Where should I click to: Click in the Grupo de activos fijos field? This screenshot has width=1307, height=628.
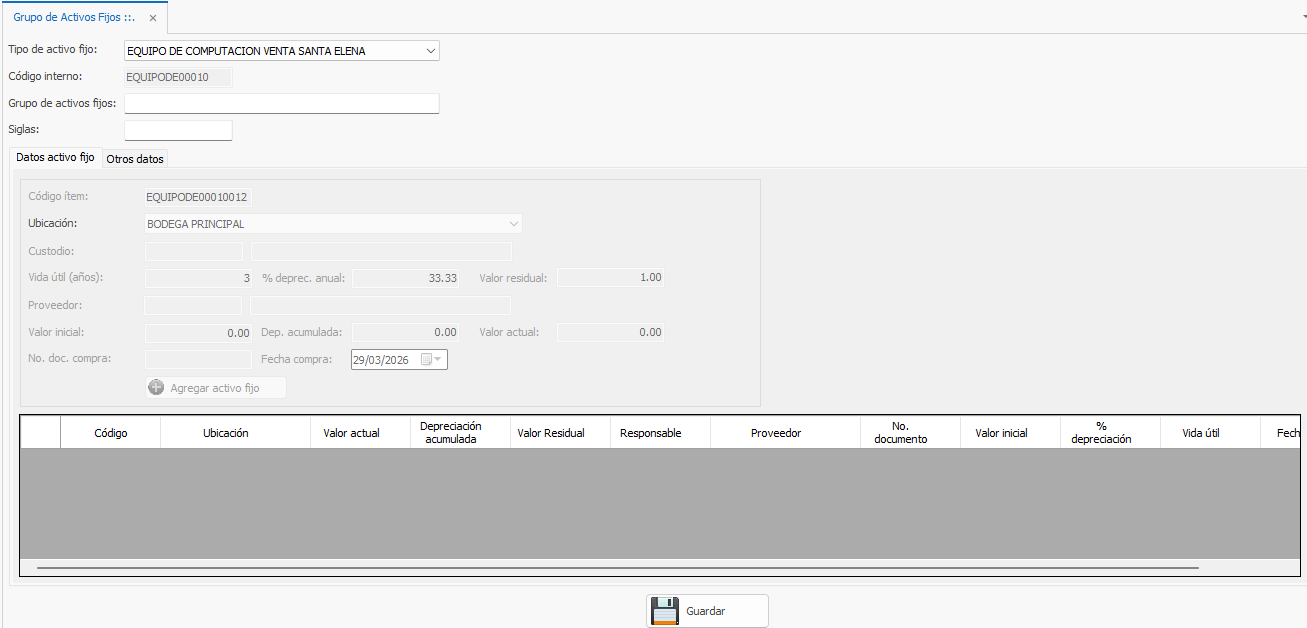(281, 104)
